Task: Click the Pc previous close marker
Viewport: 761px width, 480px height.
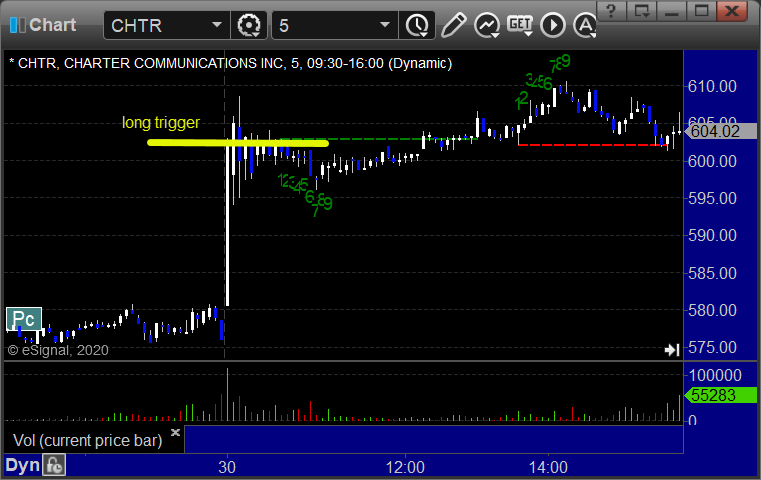Action: (x=24, y=319)
